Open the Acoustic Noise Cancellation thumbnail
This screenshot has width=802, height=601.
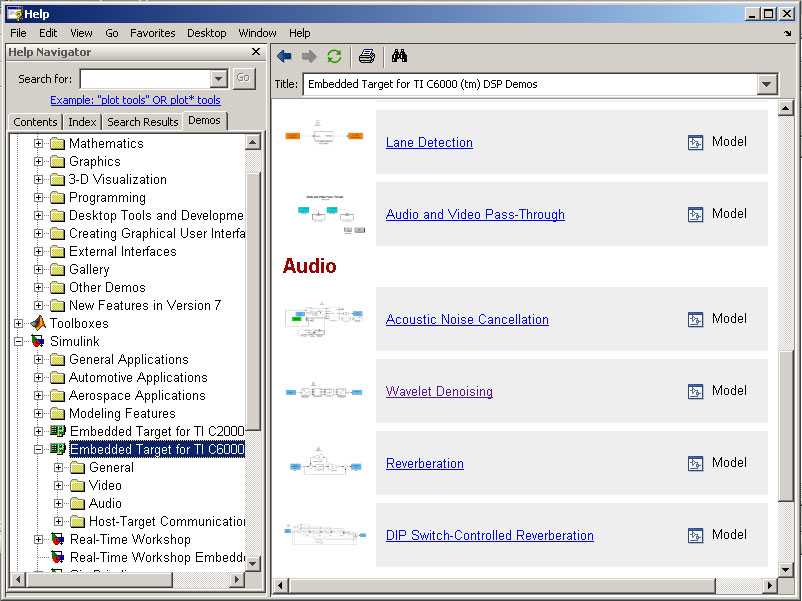(324, 319)
